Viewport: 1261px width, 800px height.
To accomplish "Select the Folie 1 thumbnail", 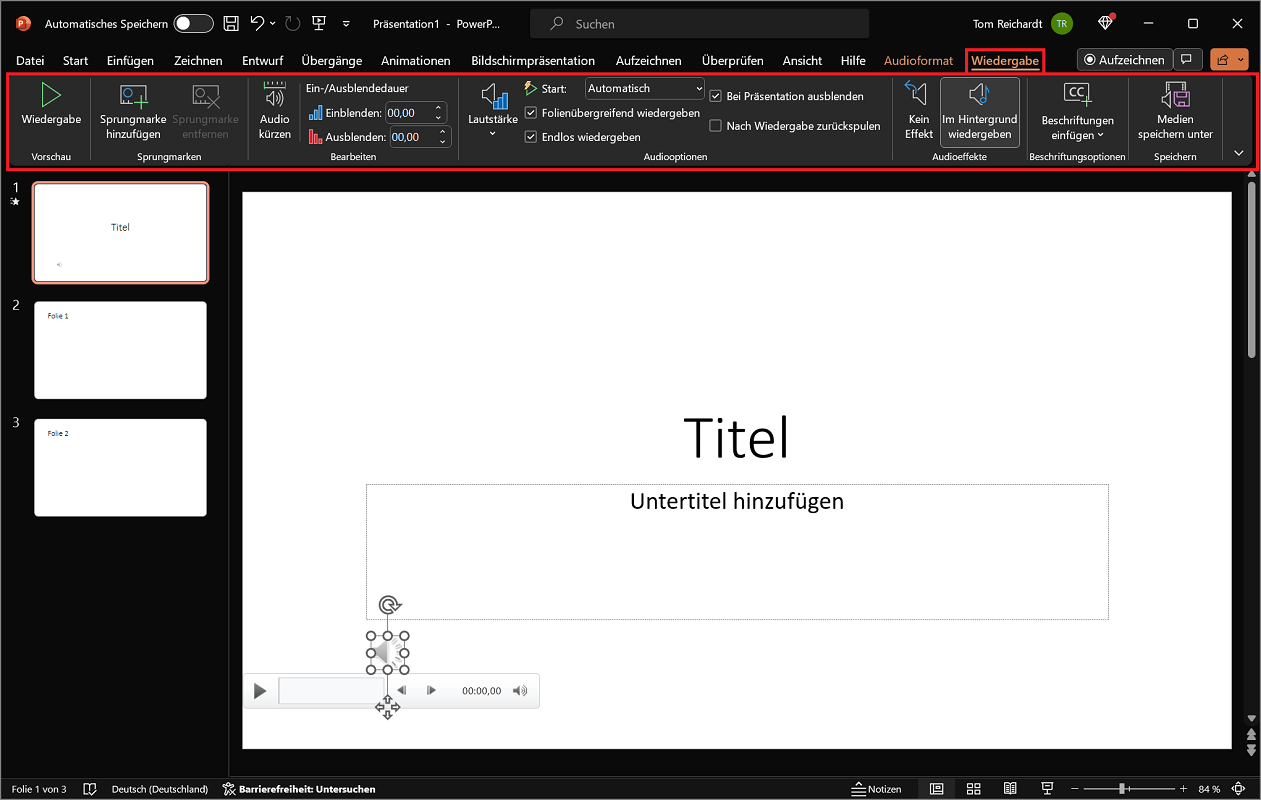I will (x=120, y=350).
